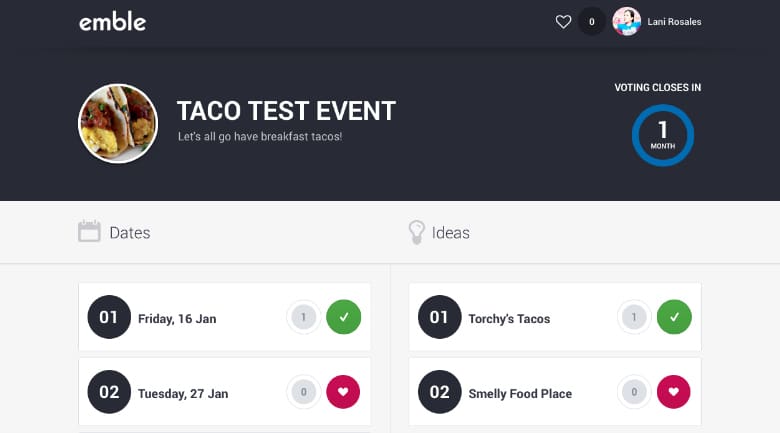The height and width of the screenshot is (433, 780).
Task: Click the taco event photo
Action: point(118,123)
